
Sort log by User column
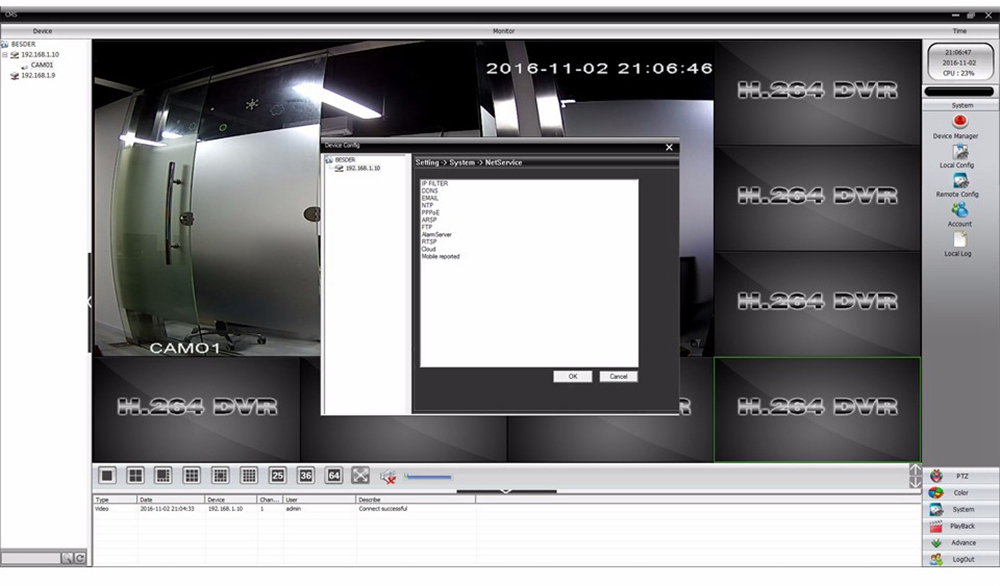[318, 499]
